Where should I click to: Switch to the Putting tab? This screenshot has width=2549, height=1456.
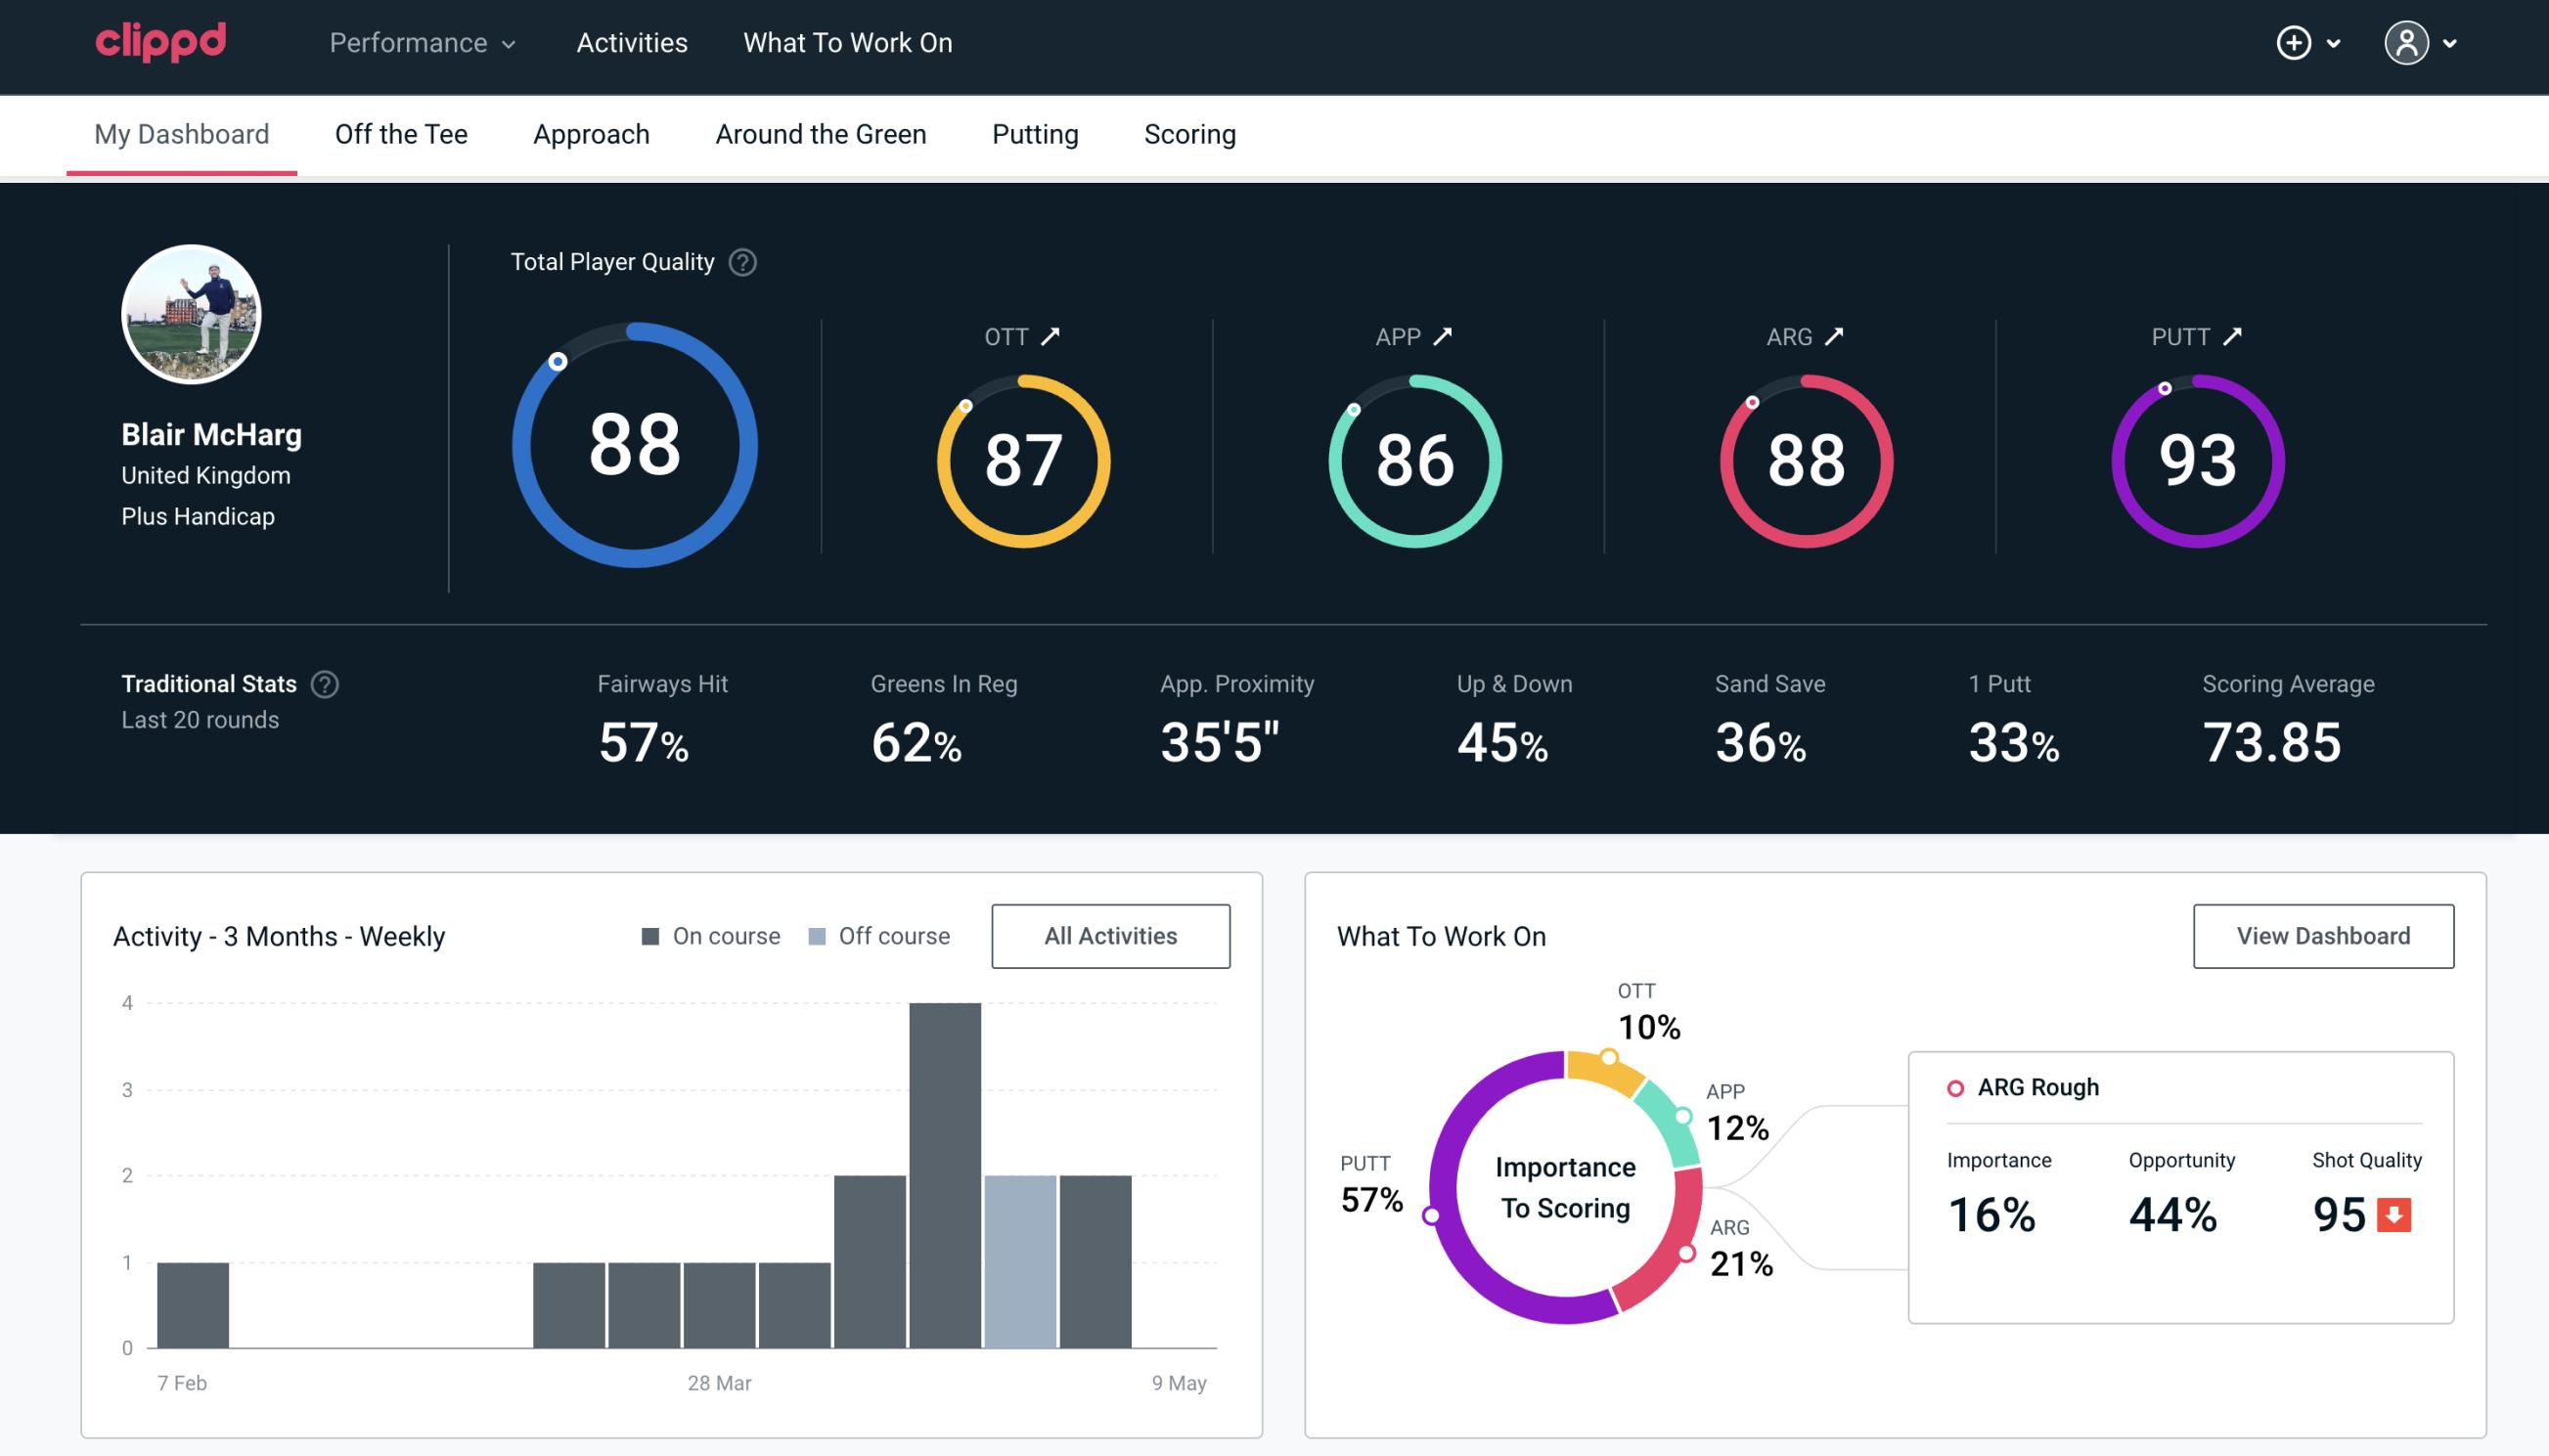coord(1035,133)
